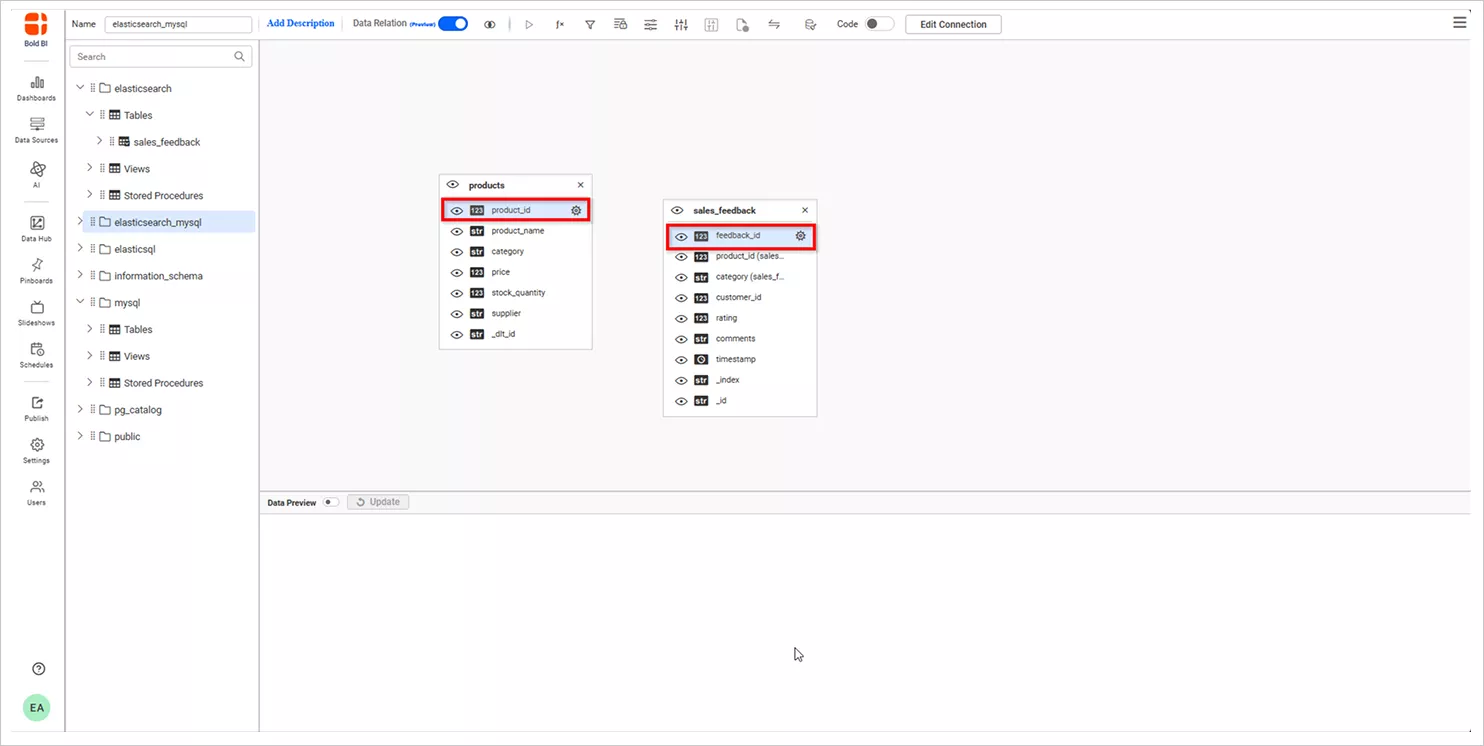Image resolution: width=1484 pixels, height=746 pixels.
Task: Click the run (play) icon in the toolbar
Action: (529, 24)
